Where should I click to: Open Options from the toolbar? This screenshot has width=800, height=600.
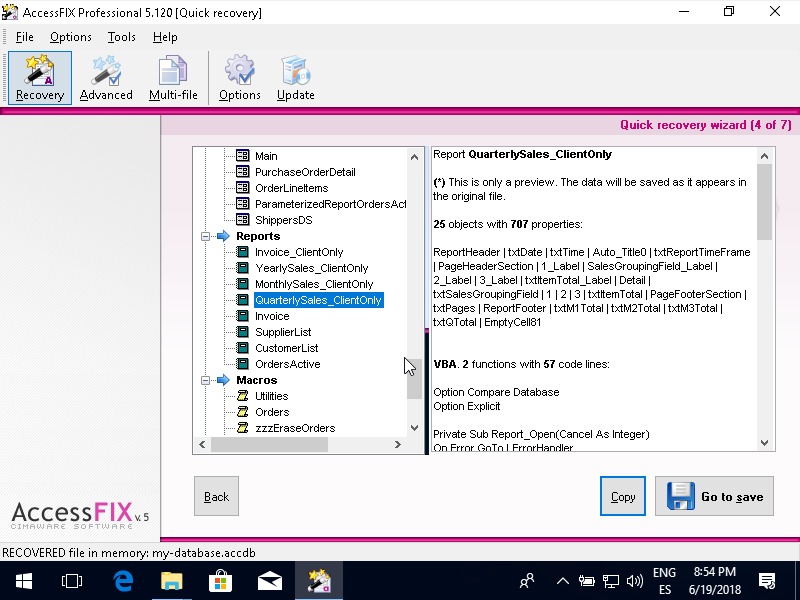click(239, 77)
